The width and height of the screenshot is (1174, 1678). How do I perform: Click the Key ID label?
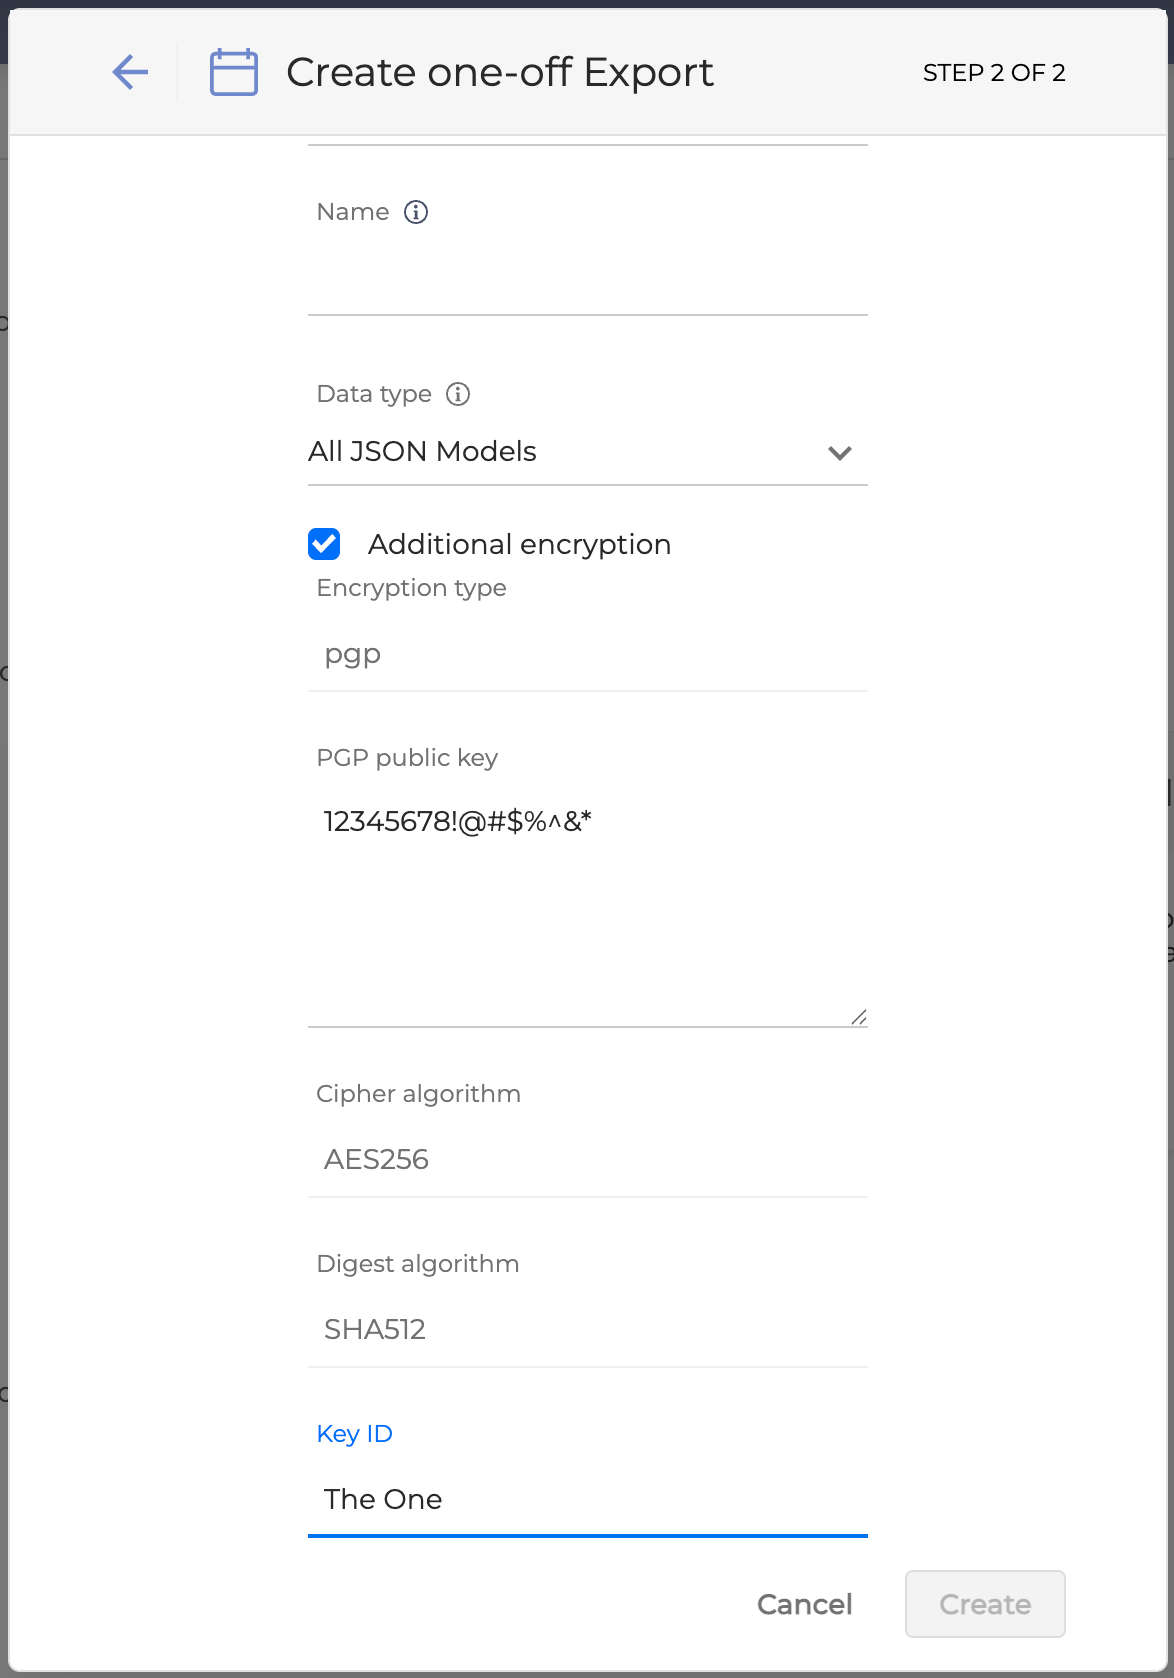pos(355,1434)
